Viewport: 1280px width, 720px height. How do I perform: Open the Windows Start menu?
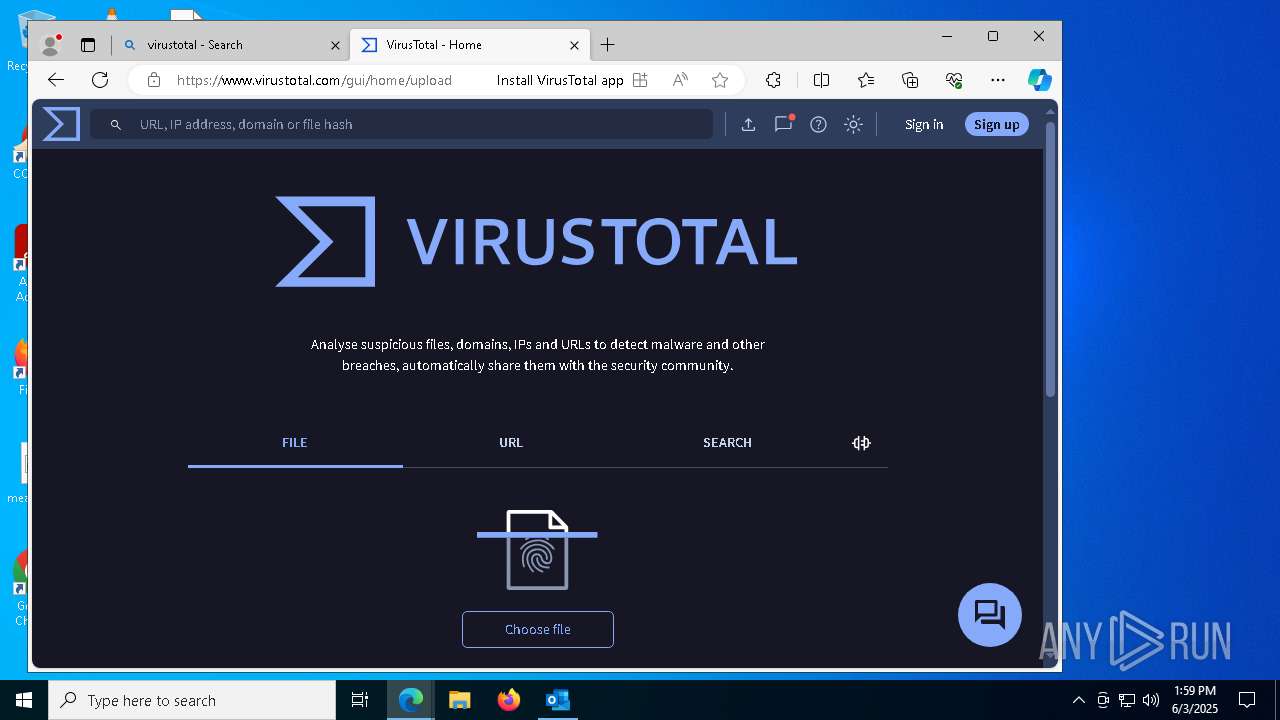(x=24, y=700)
